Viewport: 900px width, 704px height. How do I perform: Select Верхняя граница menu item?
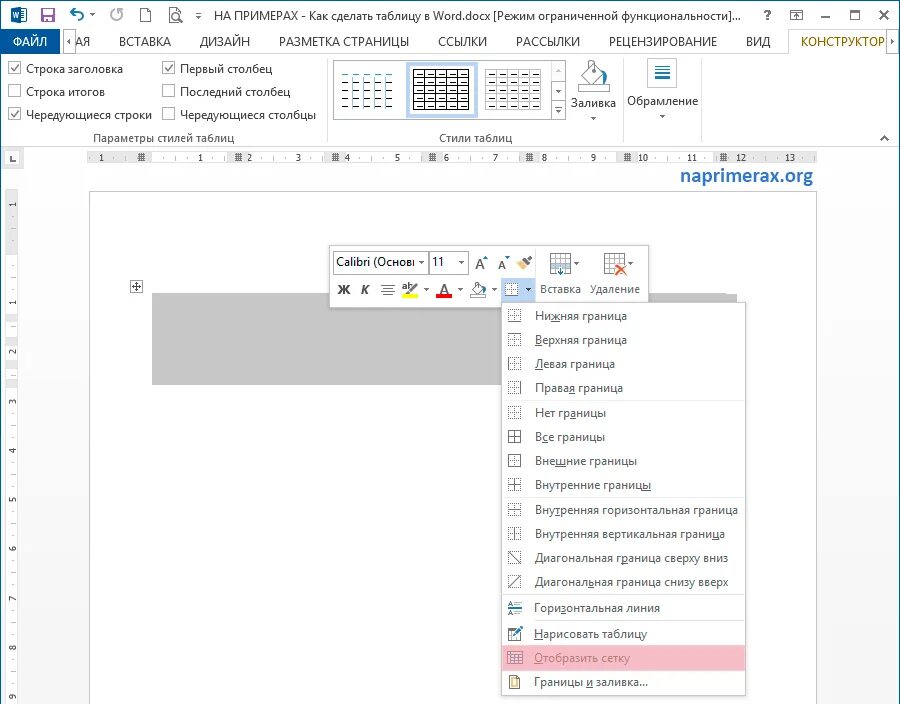623,340
